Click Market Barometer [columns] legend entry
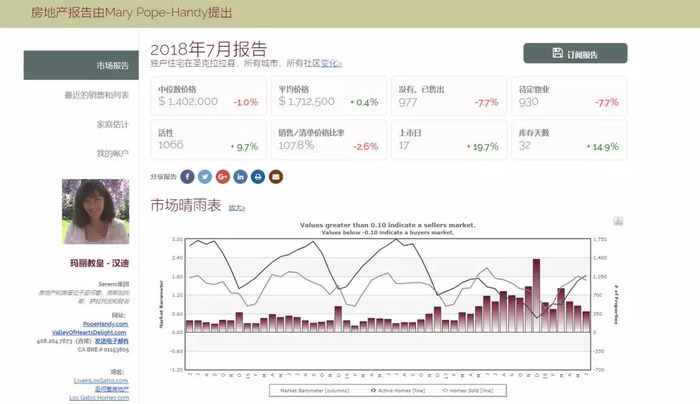This screenshot has height=404, width=700. (314, 390)
